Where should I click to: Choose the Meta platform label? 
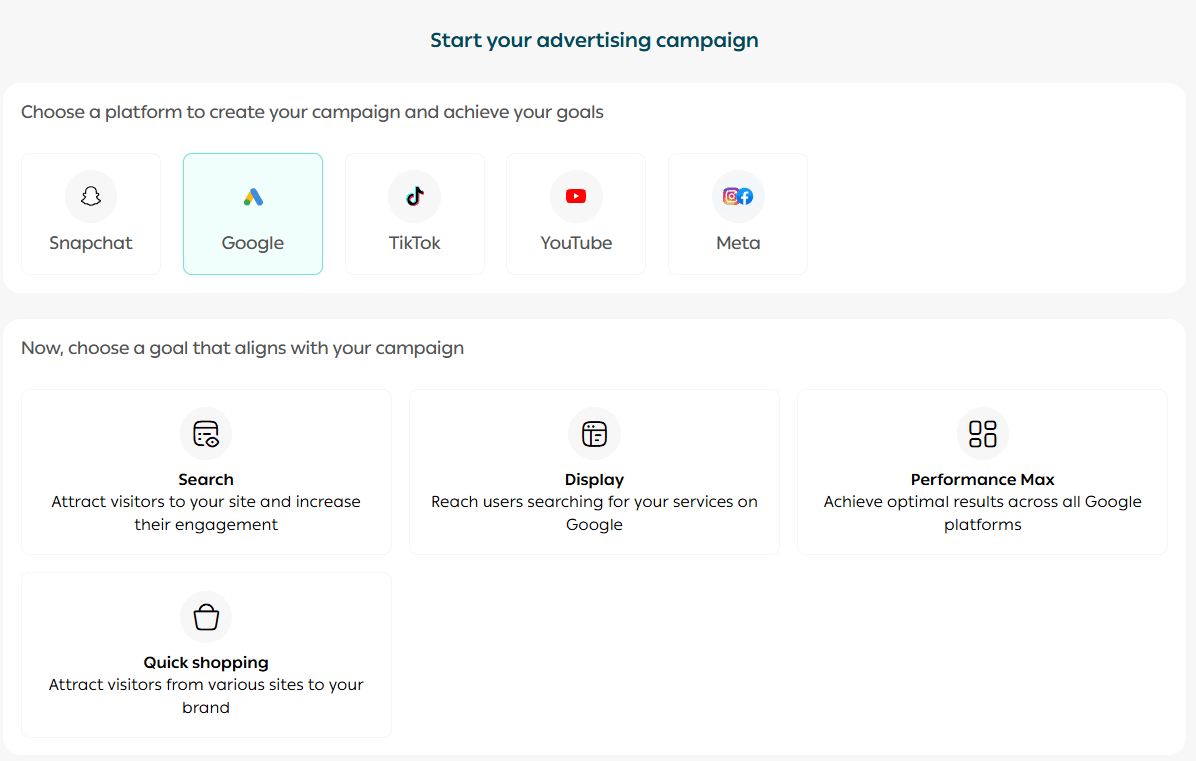pyautogui.click(x=738, y=243)
